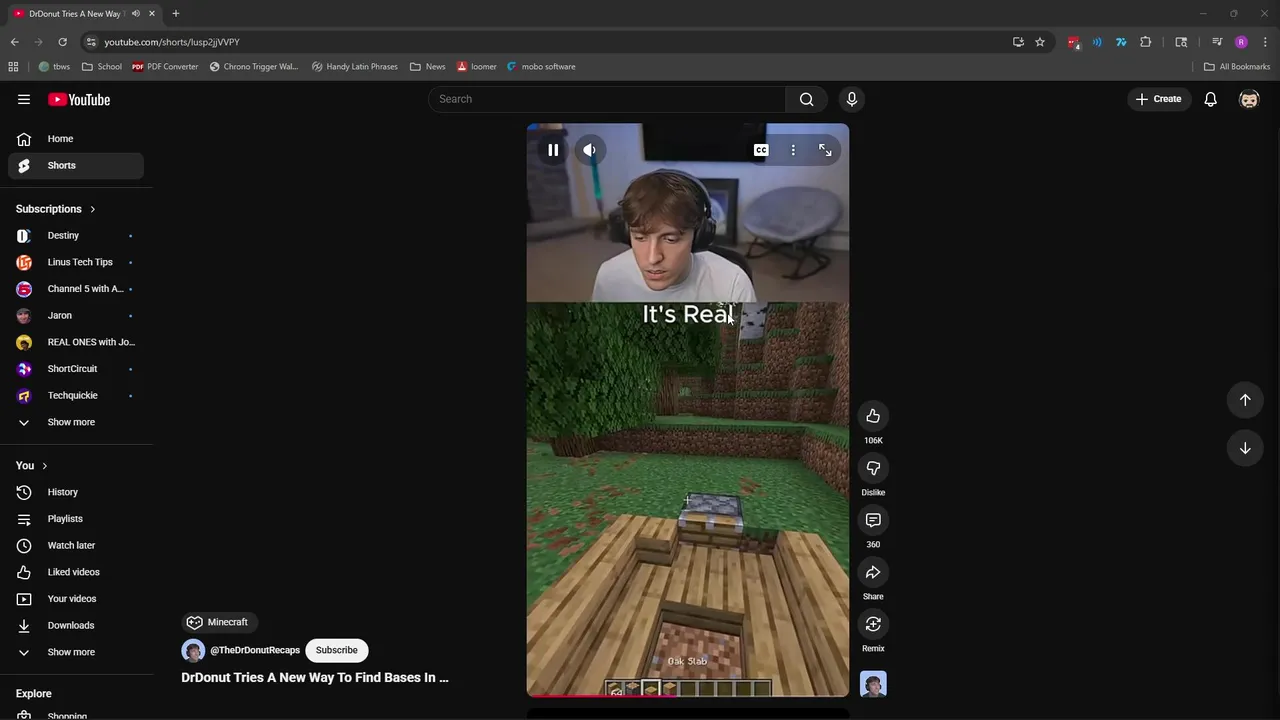Viewport: 1280px width, 720px height.
Task: Click browser back arrow
Action: pyautogui.click(x=15, y=42)
